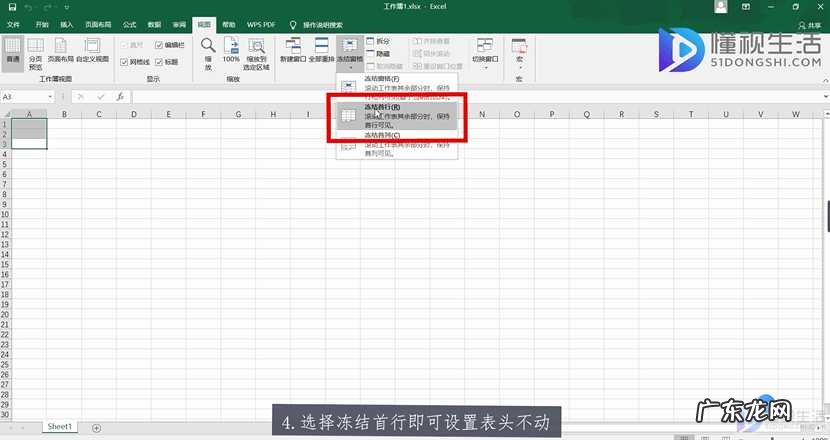Choose 冻结首行(R) freeze top row option
830x440 pixels.
coord(397,116)
